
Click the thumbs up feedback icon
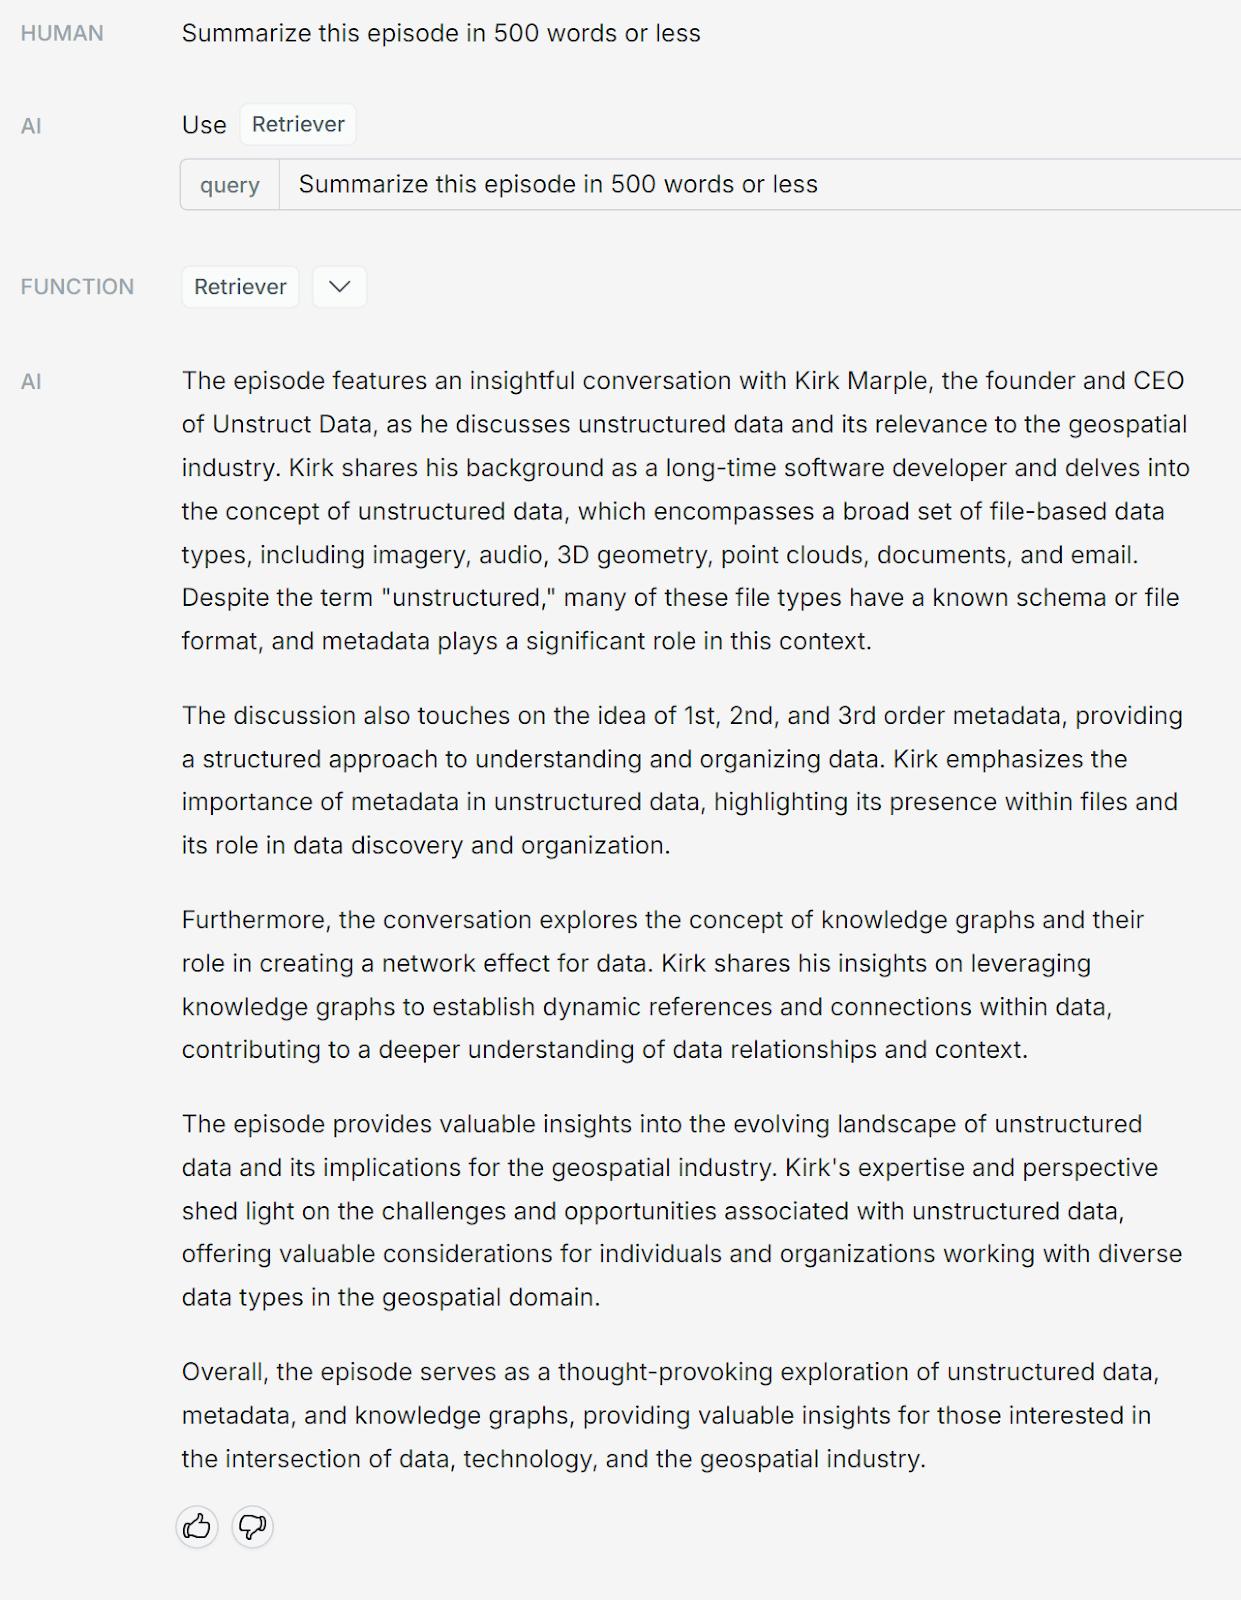[197, 1526]
